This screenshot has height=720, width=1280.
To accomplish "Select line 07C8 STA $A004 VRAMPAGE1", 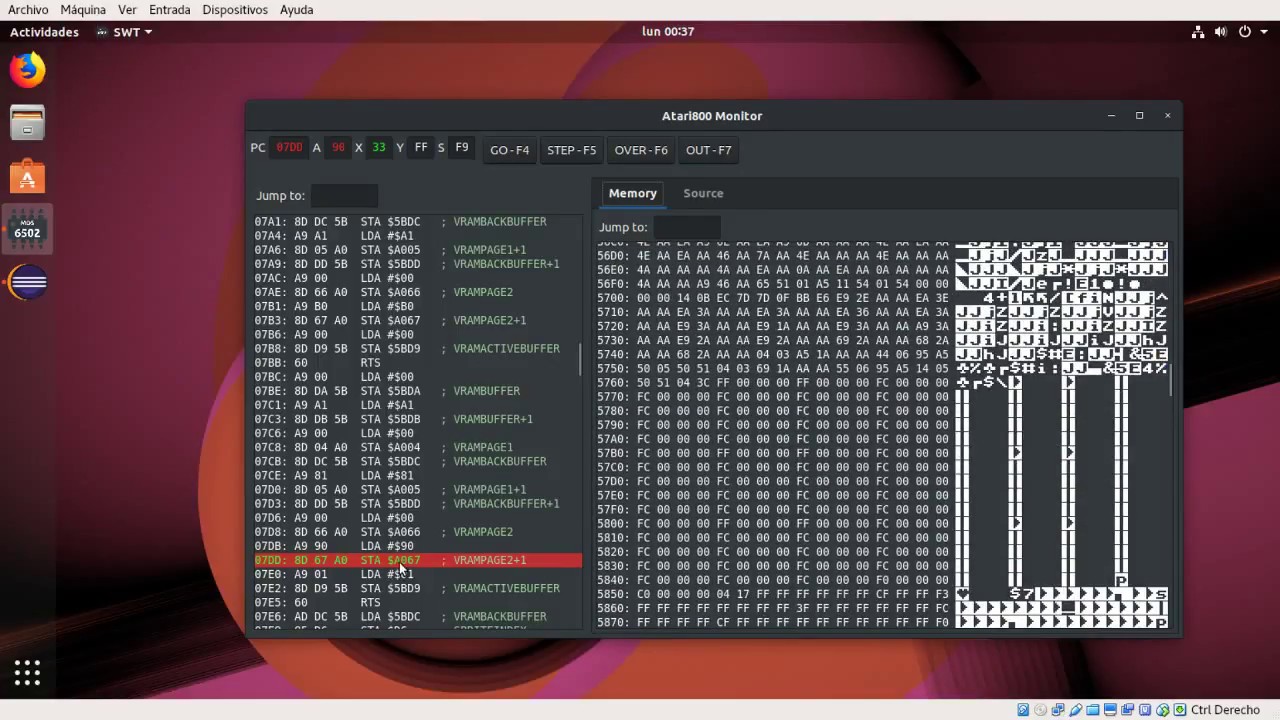I will [417, 447].
